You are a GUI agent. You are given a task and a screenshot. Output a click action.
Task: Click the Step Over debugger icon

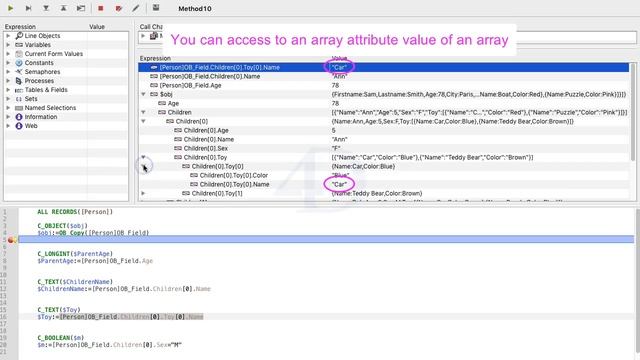[28, 8]
